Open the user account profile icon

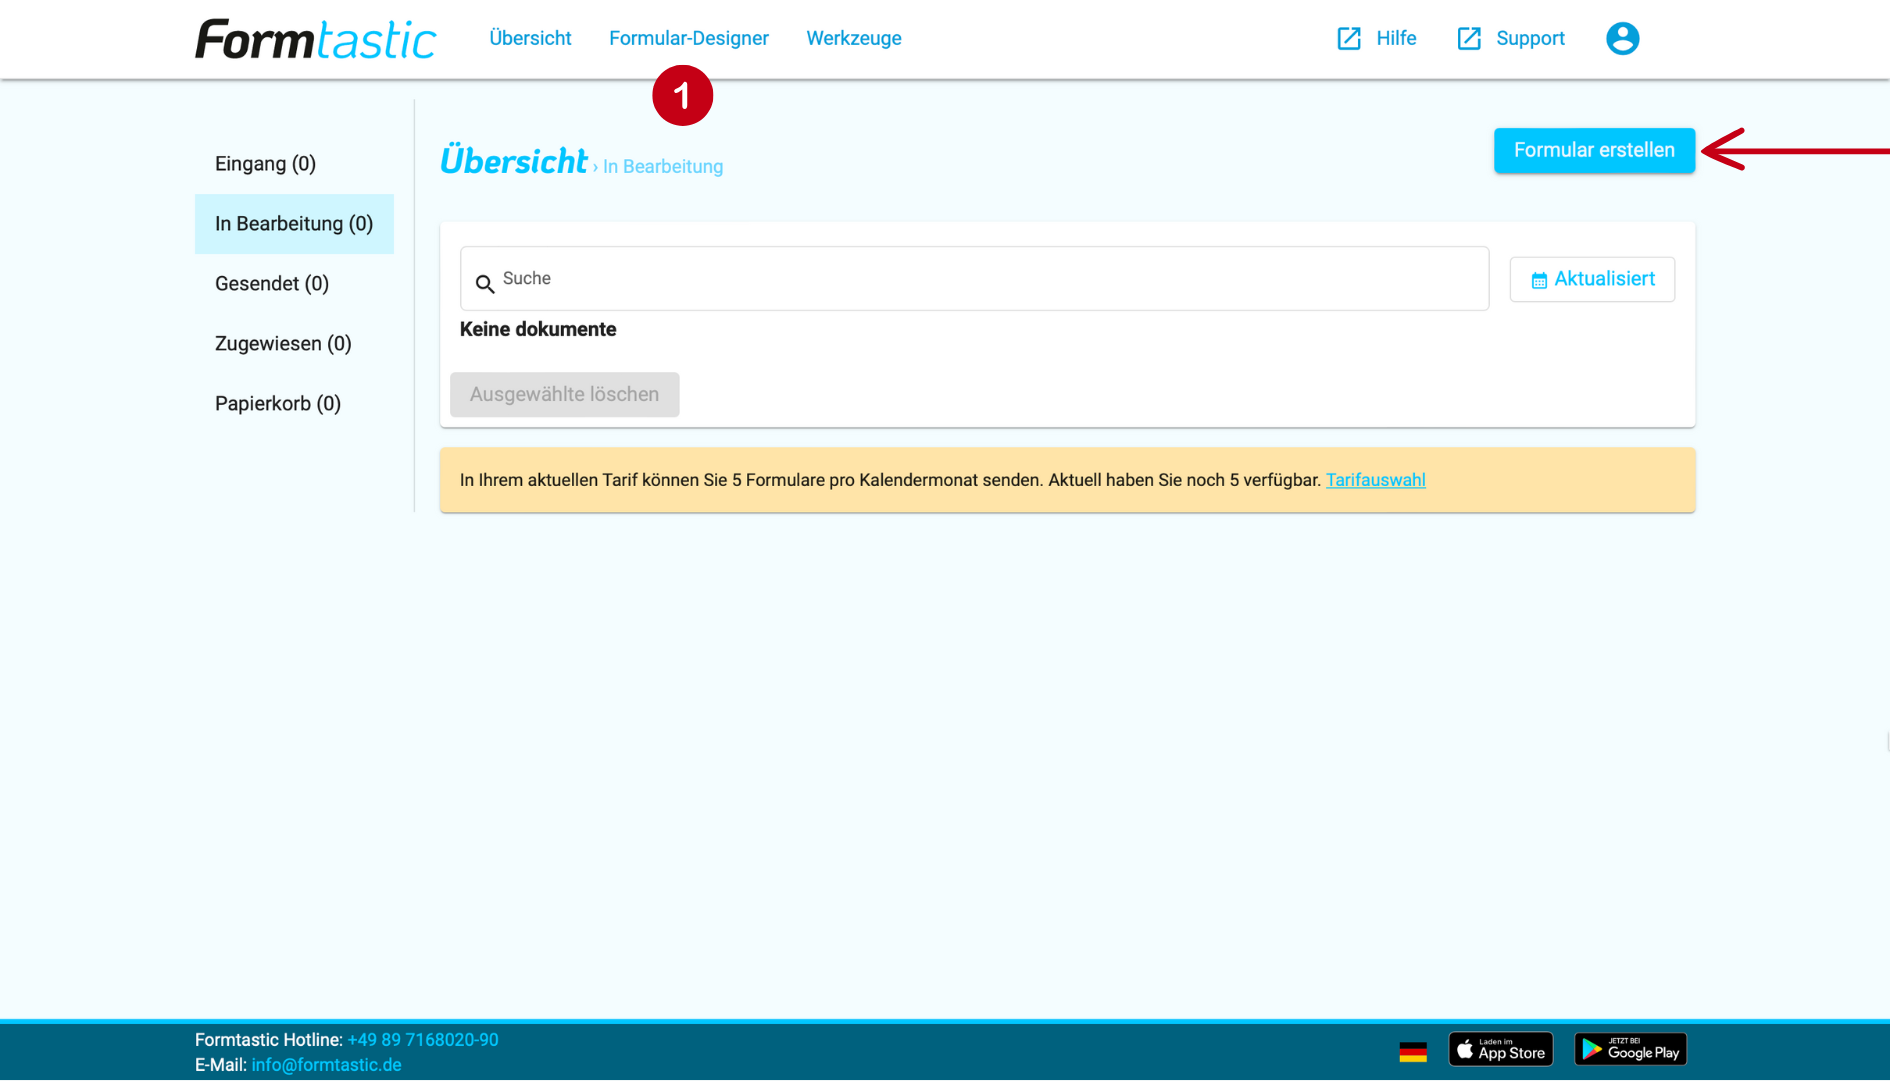[x=1622, y=38]
